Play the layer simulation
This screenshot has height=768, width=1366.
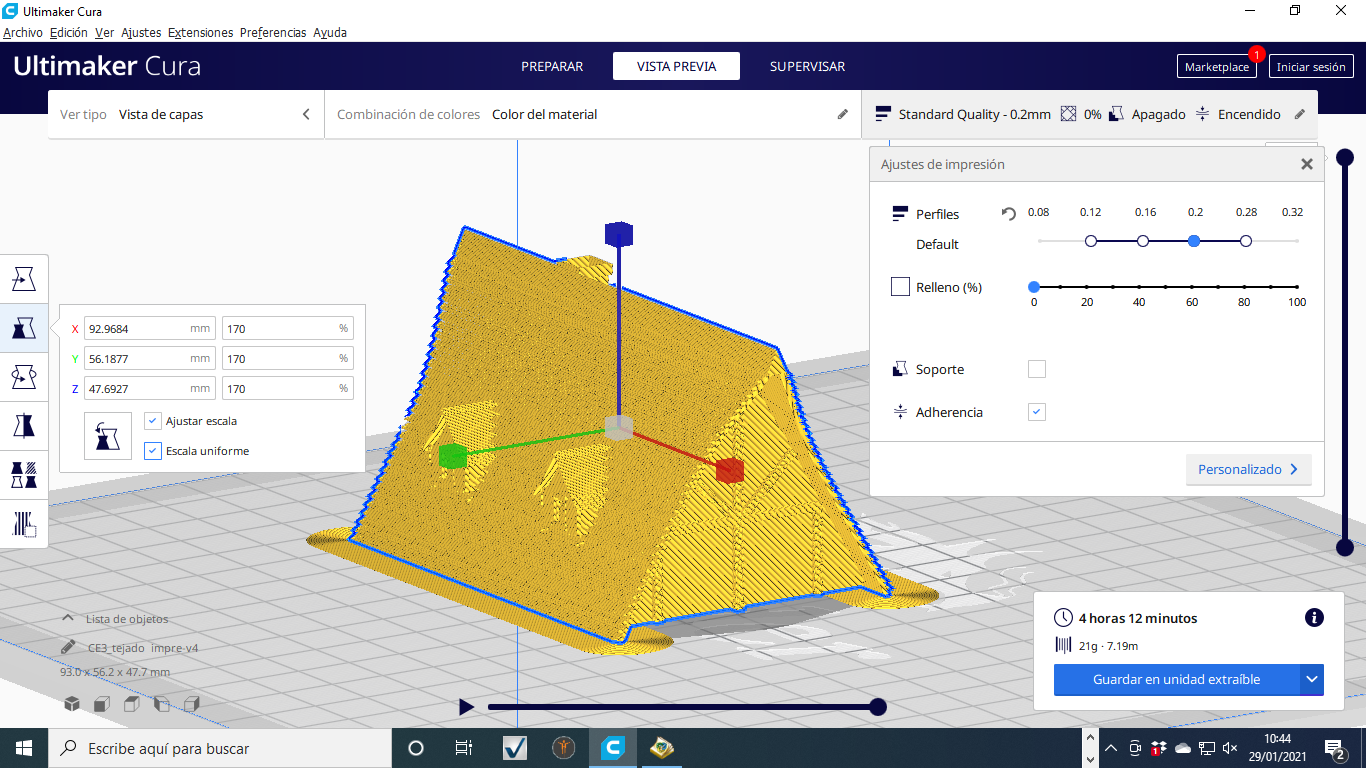click(x=466, y=707)
